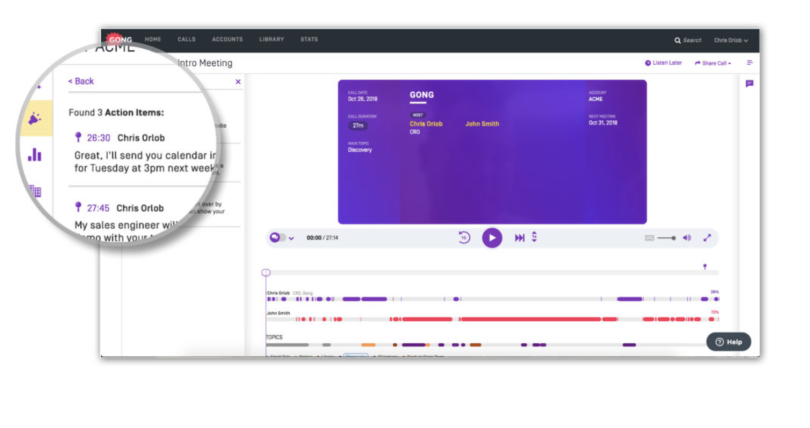Open the bar chart stats sidebar icon
This screenshot has height=428, width=810.
pos(35,154)
